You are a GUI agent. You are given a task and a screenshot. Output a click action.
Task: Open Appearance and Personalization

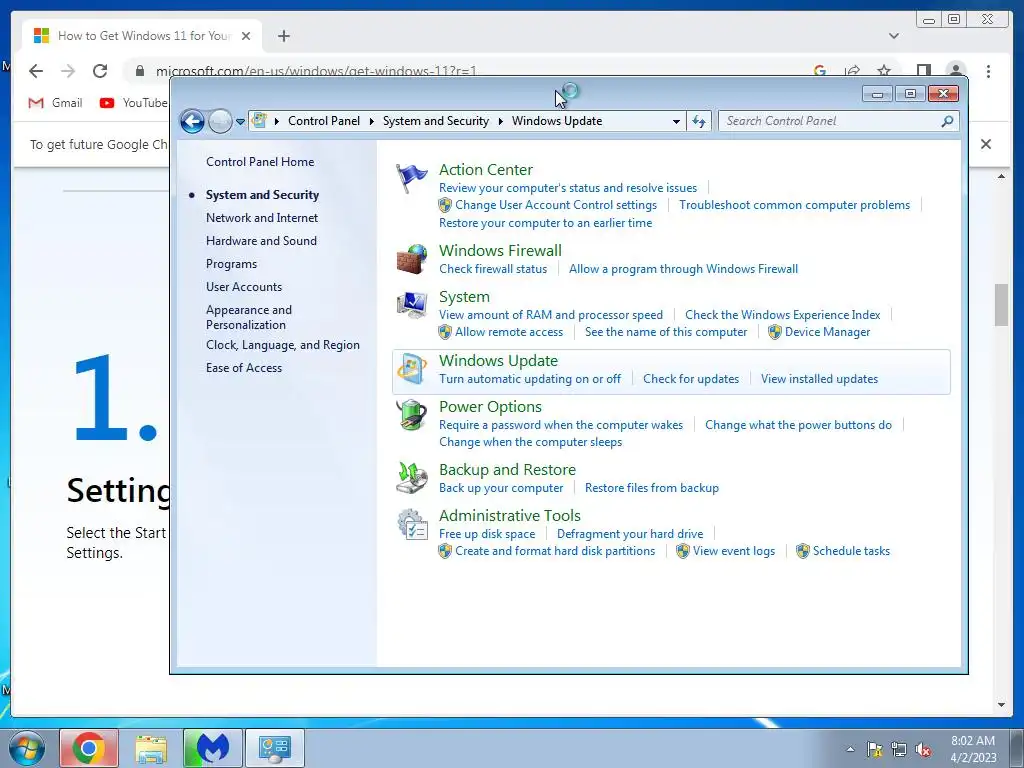pos(249,317)
